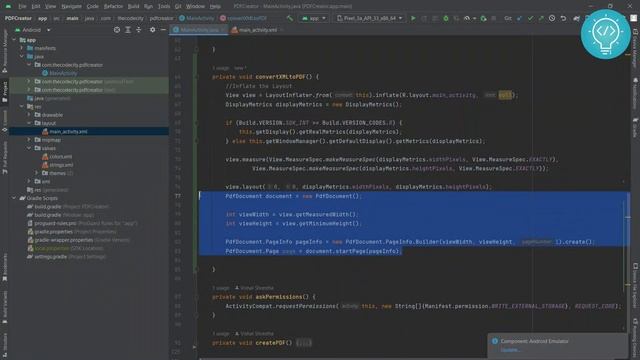This screenshot has height=360, width=640.
Task: Click gutter fold marker beside convertXMLtoPDF
Action: [x=196, y=77]
